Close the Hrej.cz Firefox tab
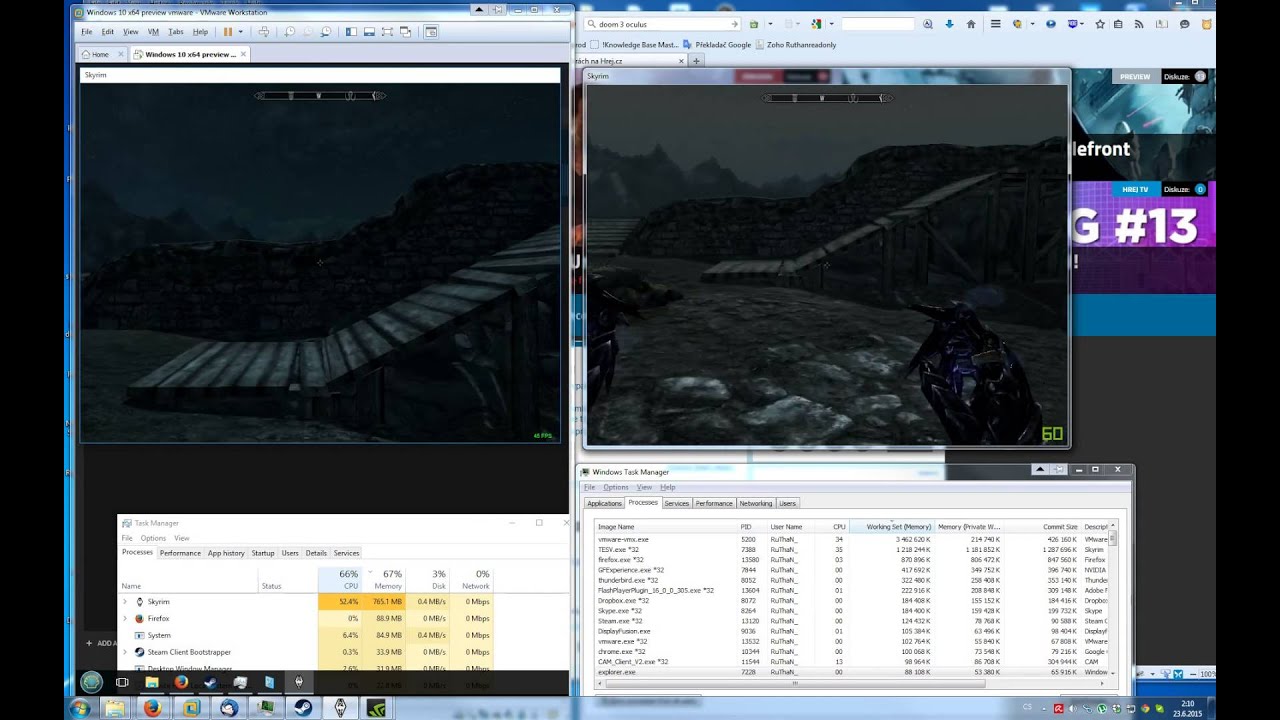 click(x=682, y=61)
